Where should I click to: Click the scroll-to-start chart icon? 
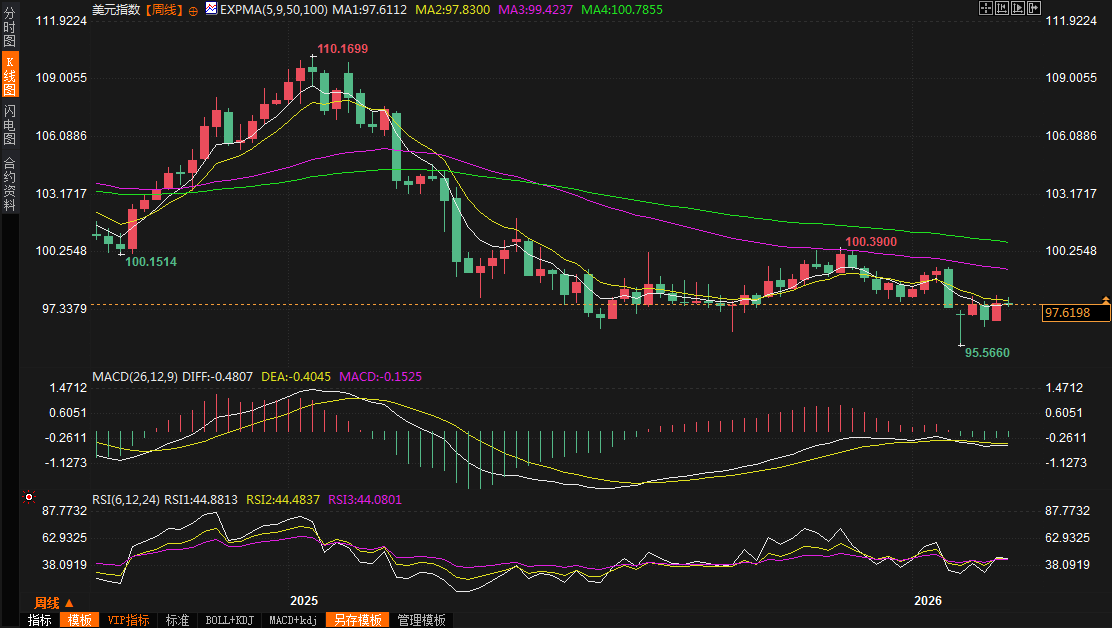tap(1002, 8)
